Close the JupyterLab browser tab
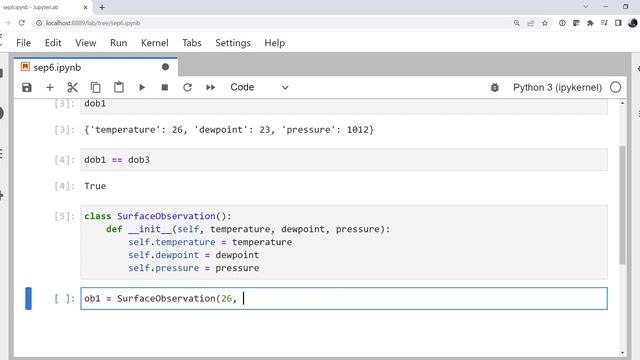Viewport: 640px width, 360px height. click(85, 7)
